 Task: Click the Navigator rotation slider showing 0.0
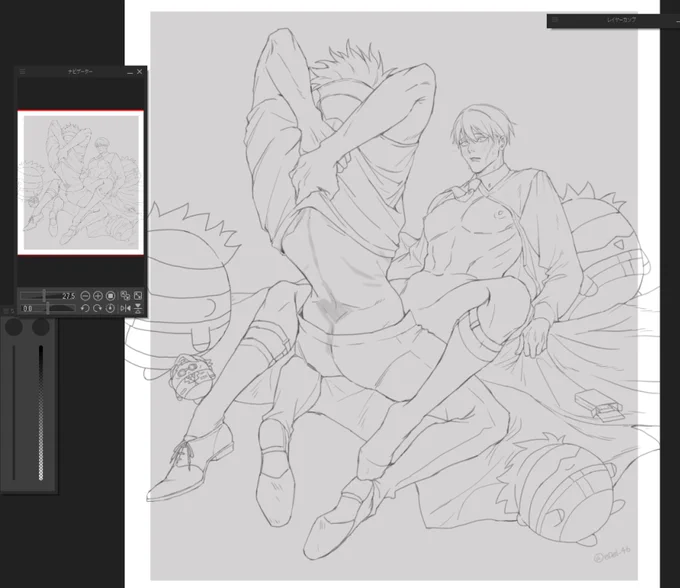48,308
